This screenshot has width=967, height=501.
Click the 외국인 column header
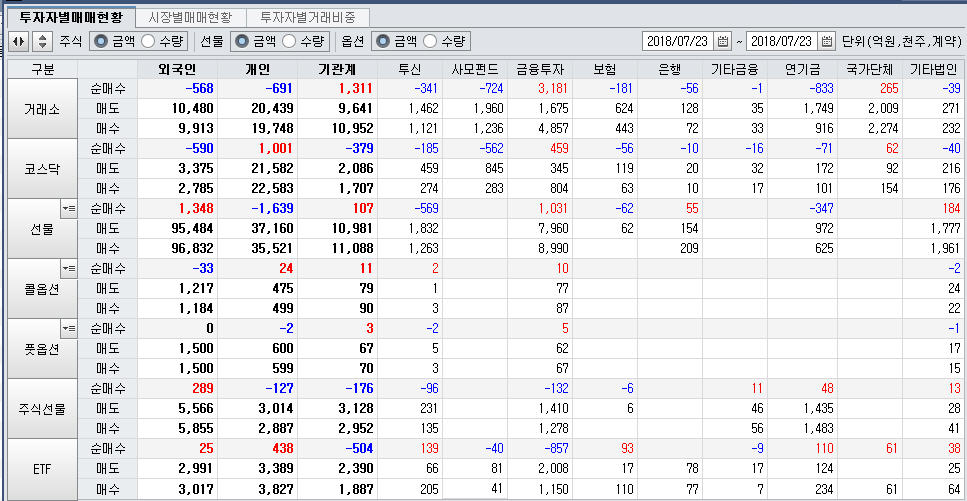tap(175, 69)
